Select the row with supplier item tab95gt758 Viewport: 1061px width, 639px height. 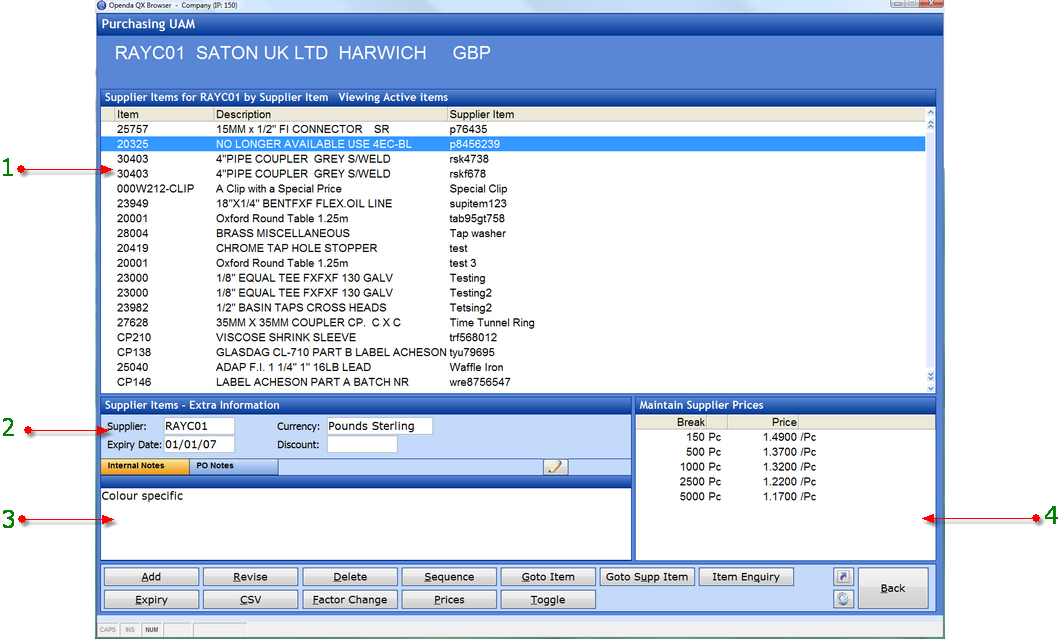point(513,219)
